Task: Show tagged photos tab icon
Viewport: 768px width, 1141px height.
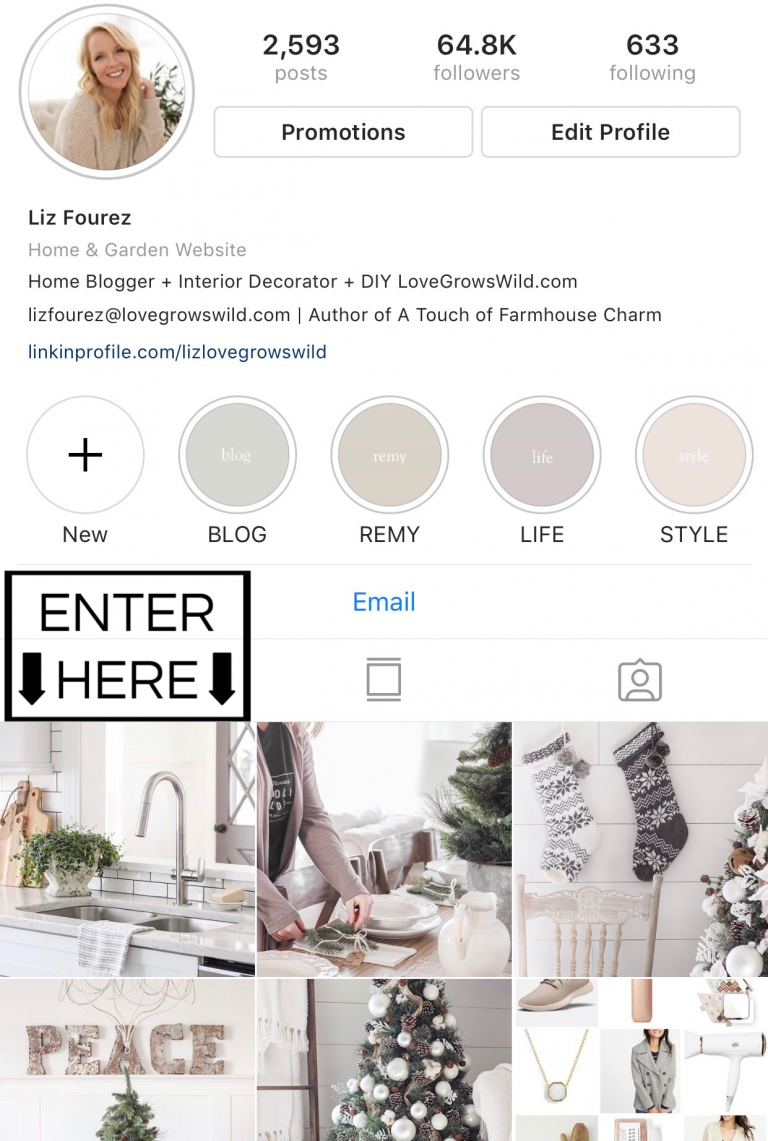Action: tap(640, 680)
